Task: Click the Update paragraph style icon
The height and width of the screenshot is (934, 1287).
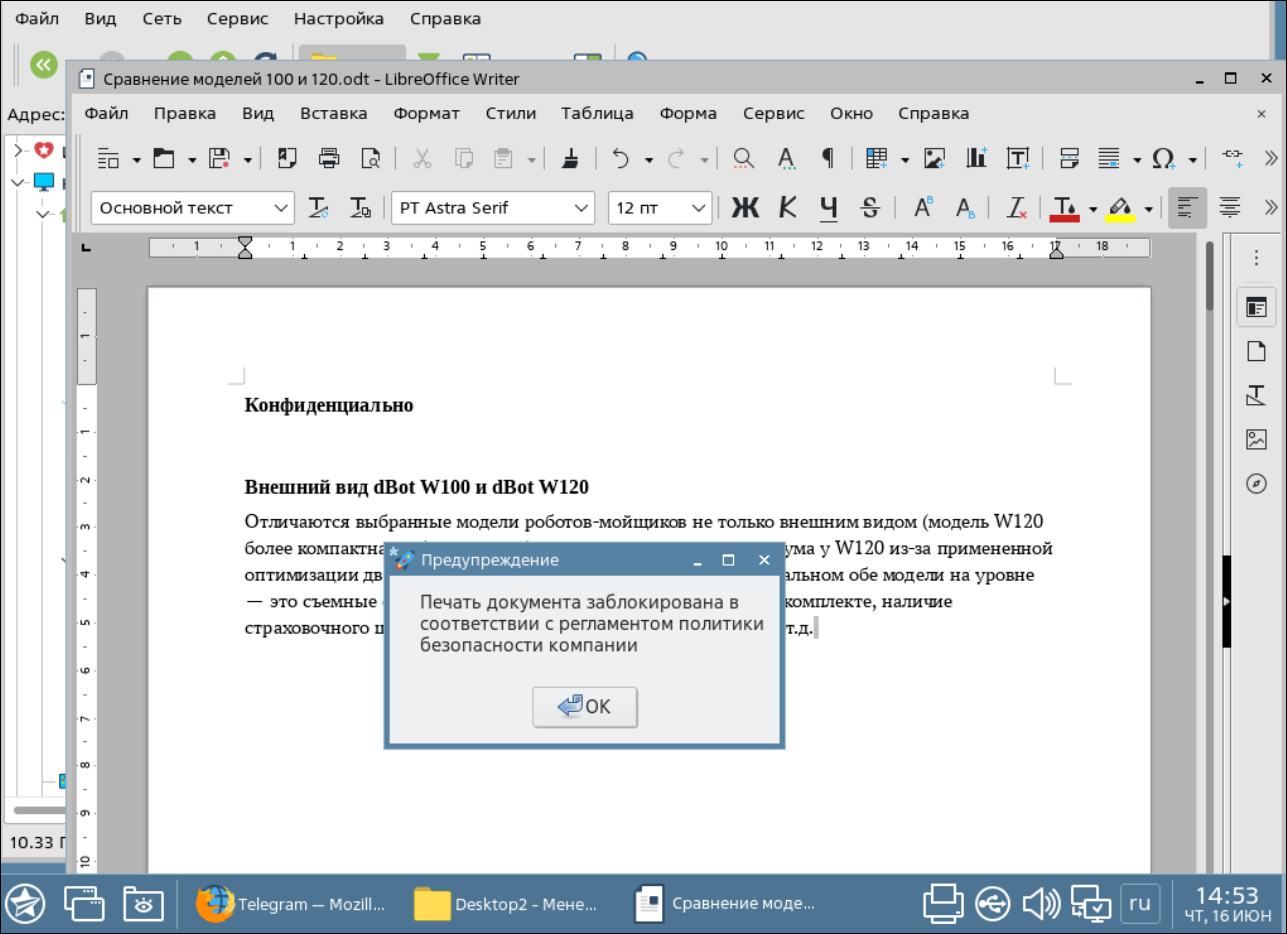Action: [318, 207]
